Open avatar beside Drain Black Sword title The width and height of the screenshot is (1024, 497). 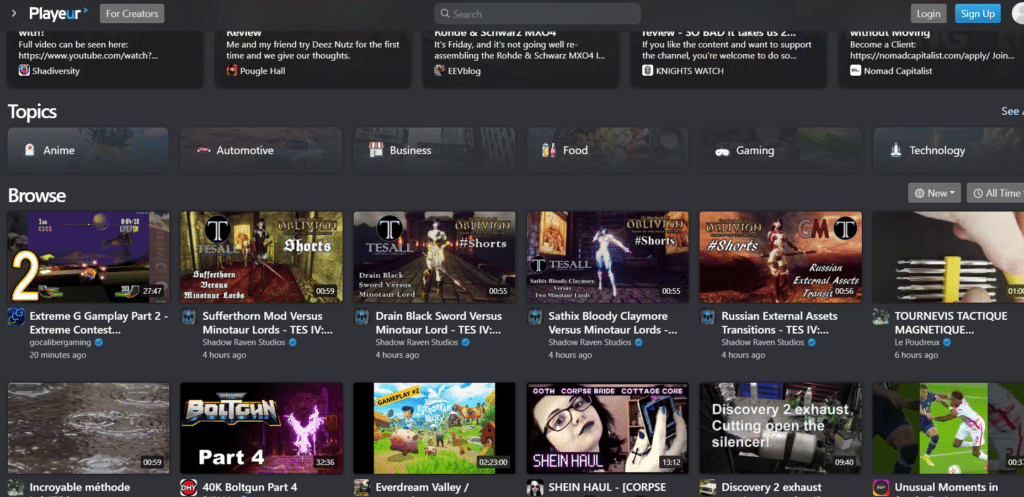[x=362, y=317]
